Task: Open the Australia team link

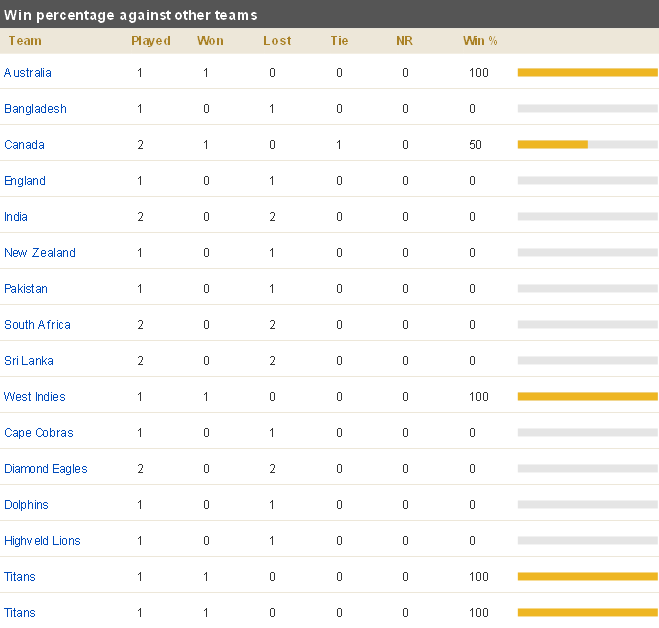Action: tap(28, 73)
